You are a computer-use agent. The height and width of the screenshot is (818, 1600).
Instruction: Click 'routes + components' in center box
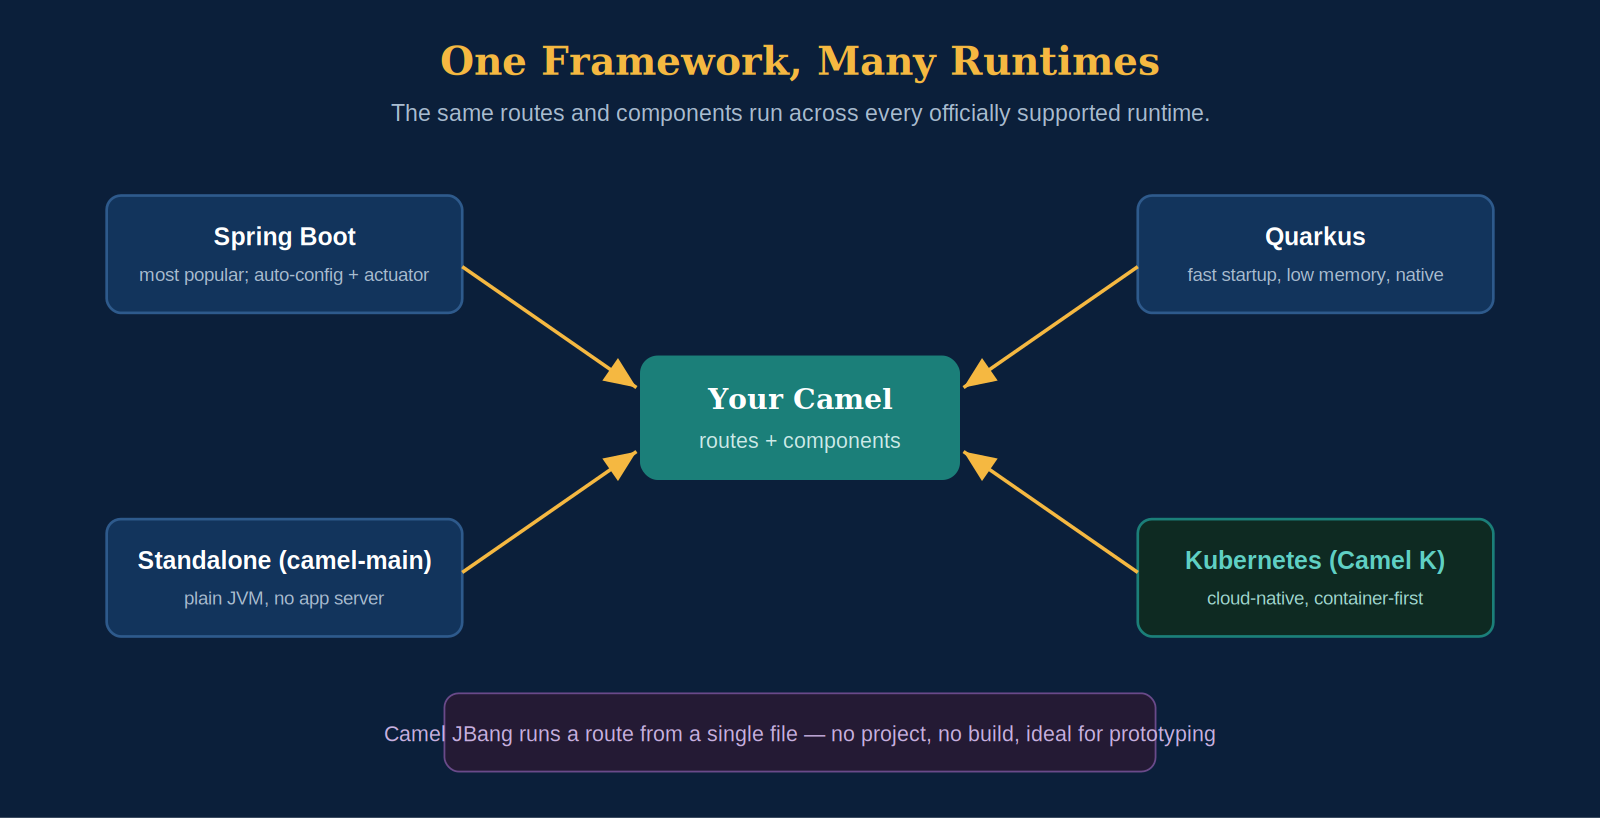(x=800, y=441)
